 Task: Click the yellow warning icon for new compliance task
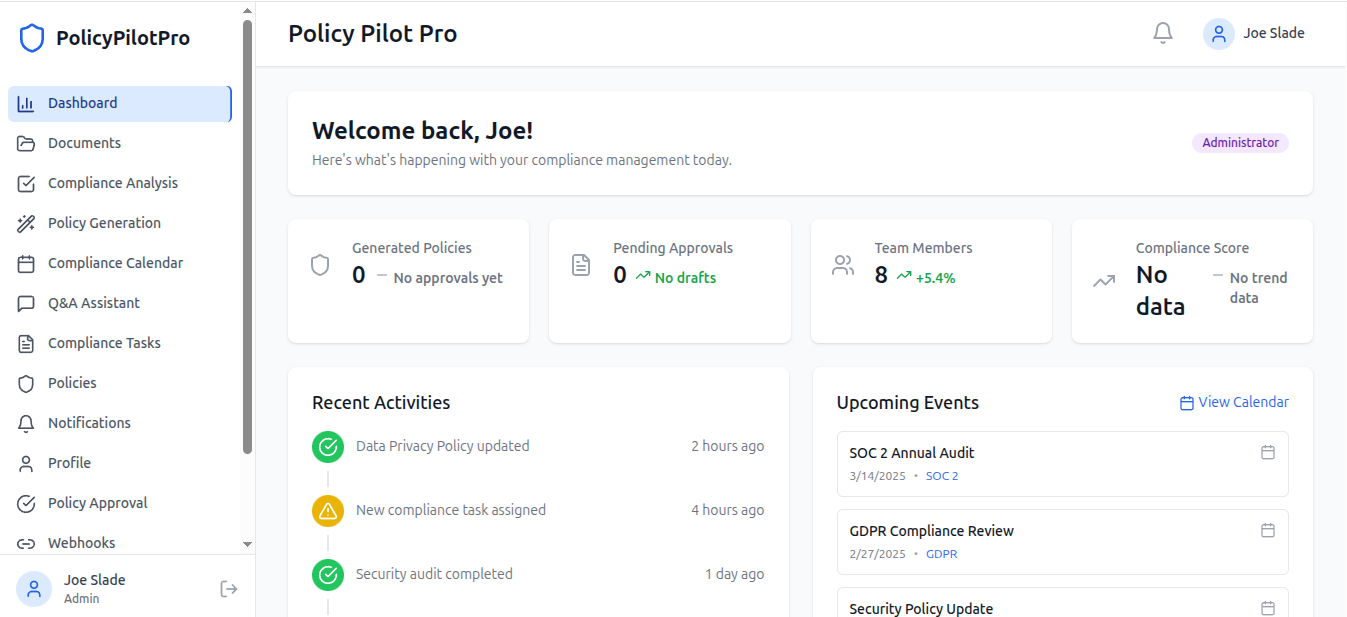[328, 510]
